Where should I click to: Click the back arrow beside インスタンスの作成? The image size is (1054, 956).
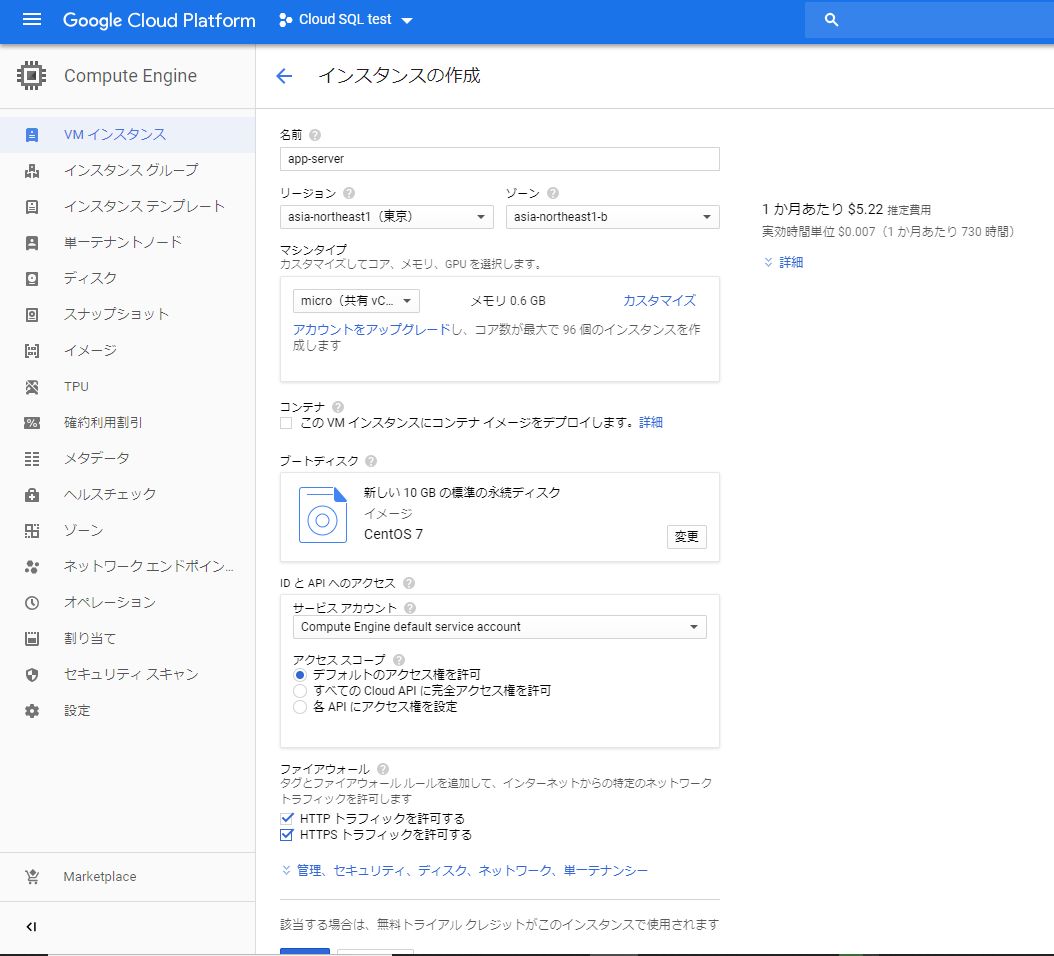pyautogui.click(x=284, y=76)
